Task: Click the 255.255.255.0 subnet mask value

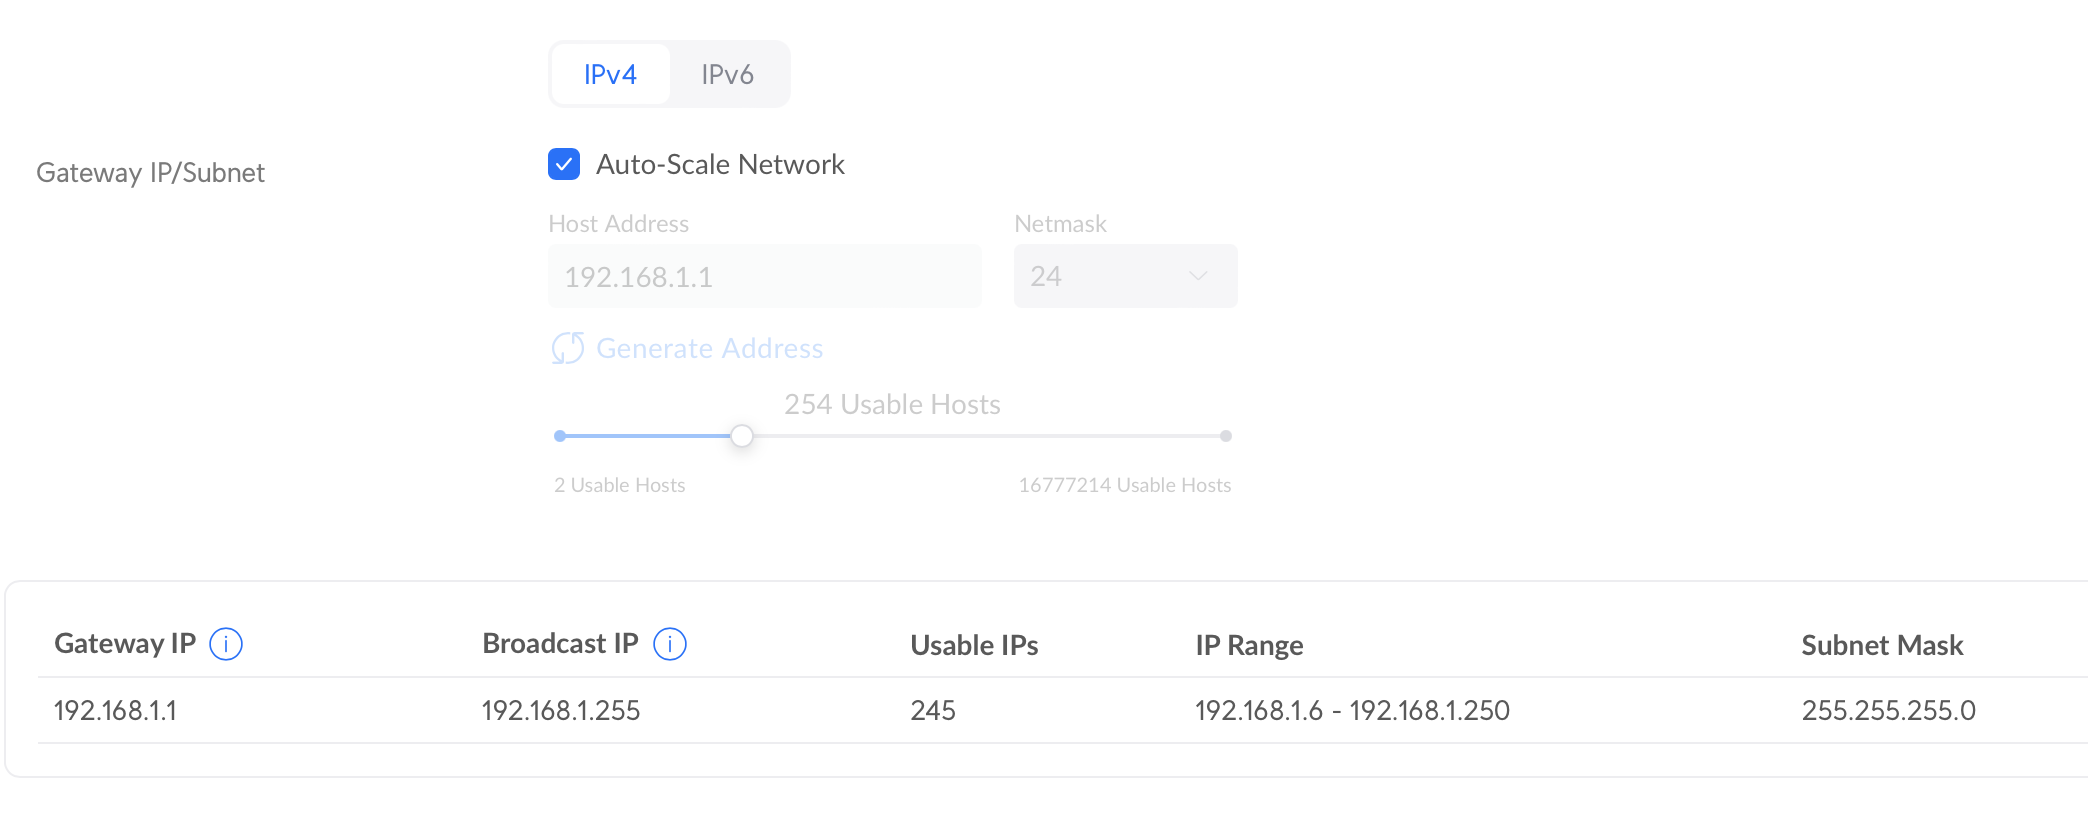Action: 1888,710
